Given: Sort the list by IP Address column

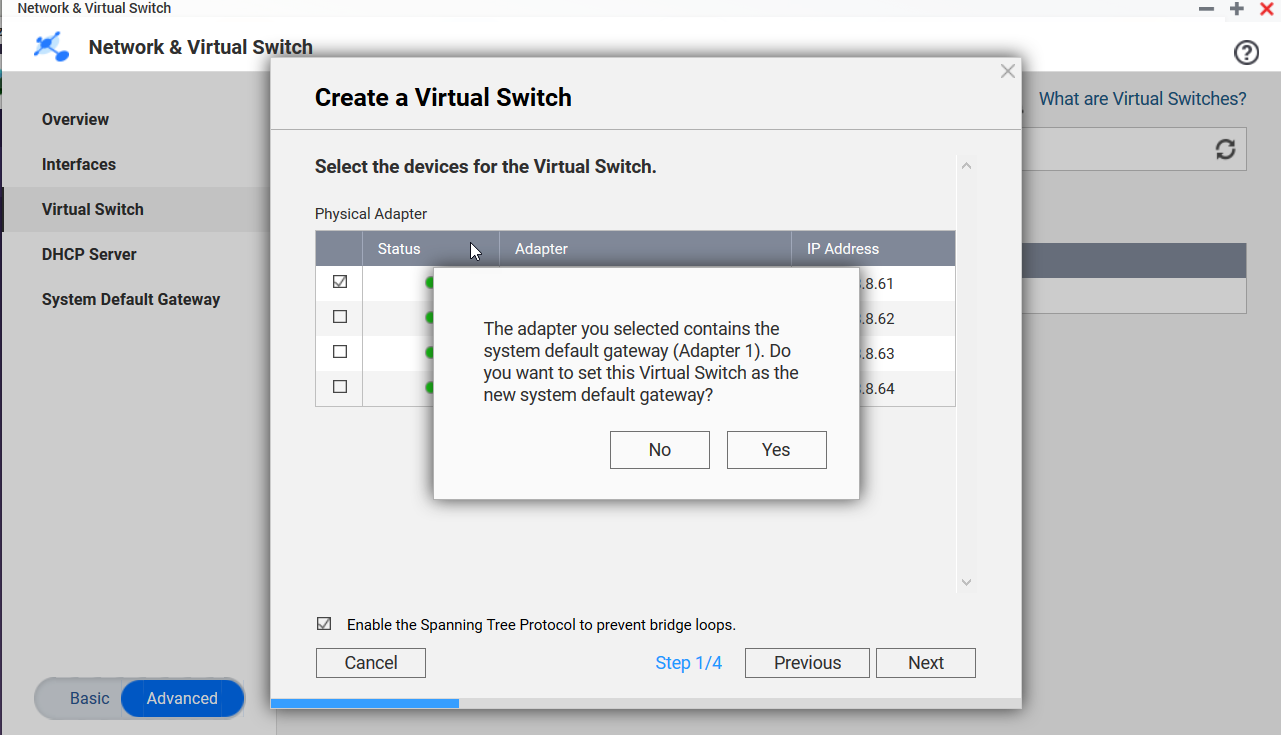Looking at the screenshot, I should pyautogui.click(x=842, y=248).
